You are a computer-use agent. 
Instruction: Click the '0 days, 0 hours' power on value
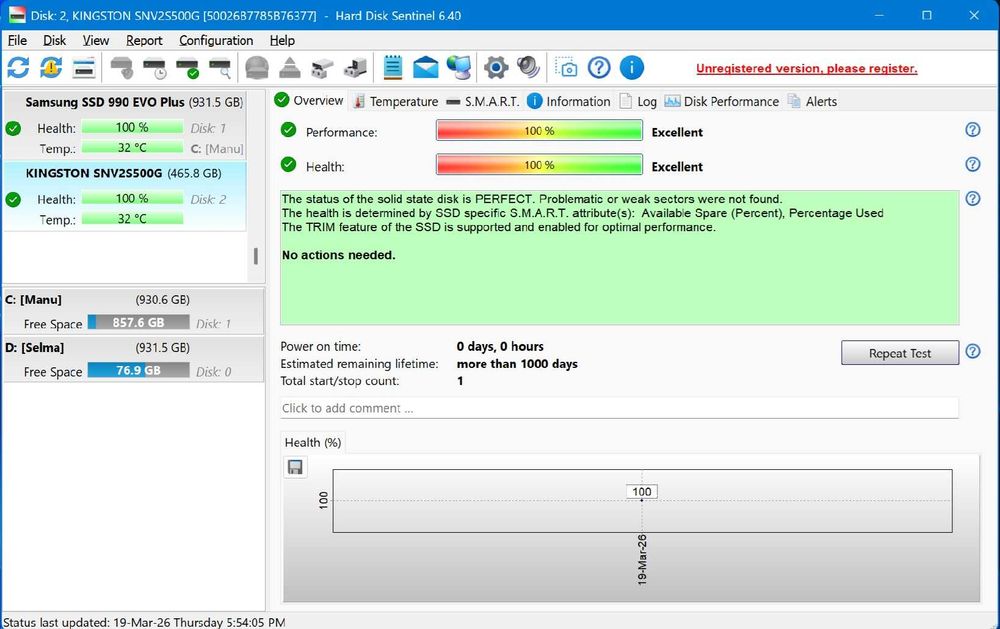[x=500, y=346]
